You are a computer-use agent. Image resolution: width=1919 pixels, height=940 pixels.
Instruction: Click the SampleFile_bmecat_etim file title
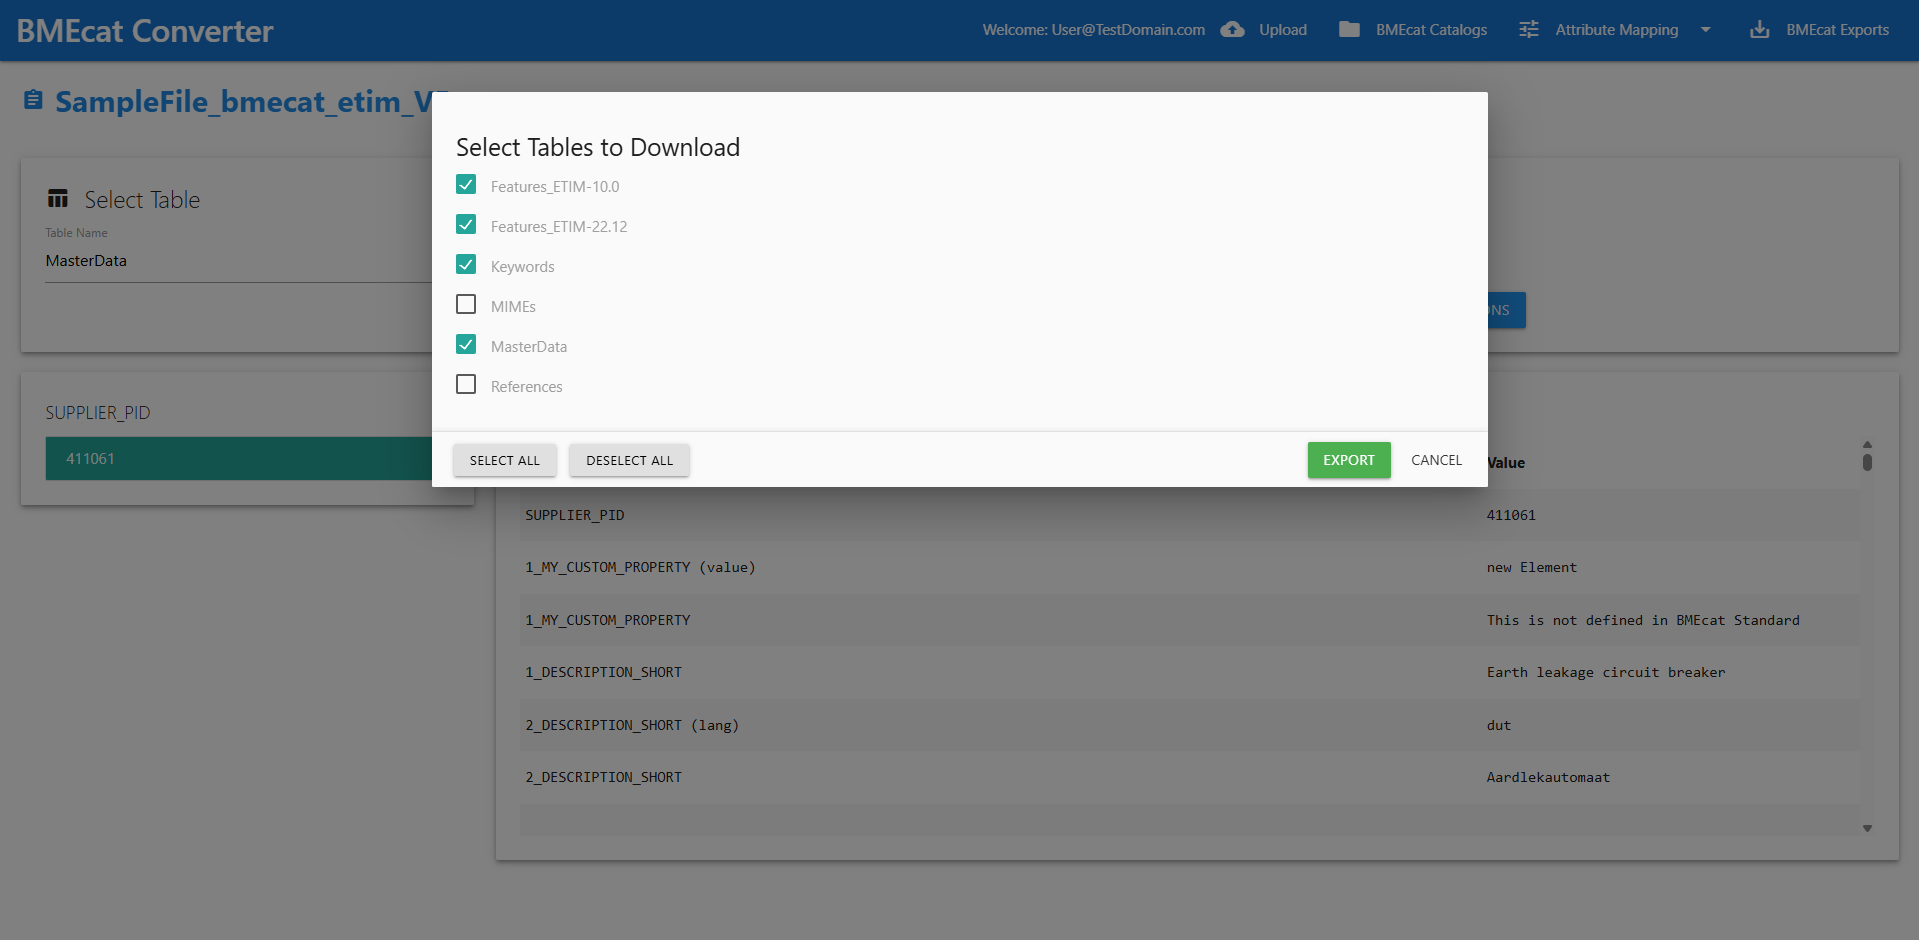(244, 101)
